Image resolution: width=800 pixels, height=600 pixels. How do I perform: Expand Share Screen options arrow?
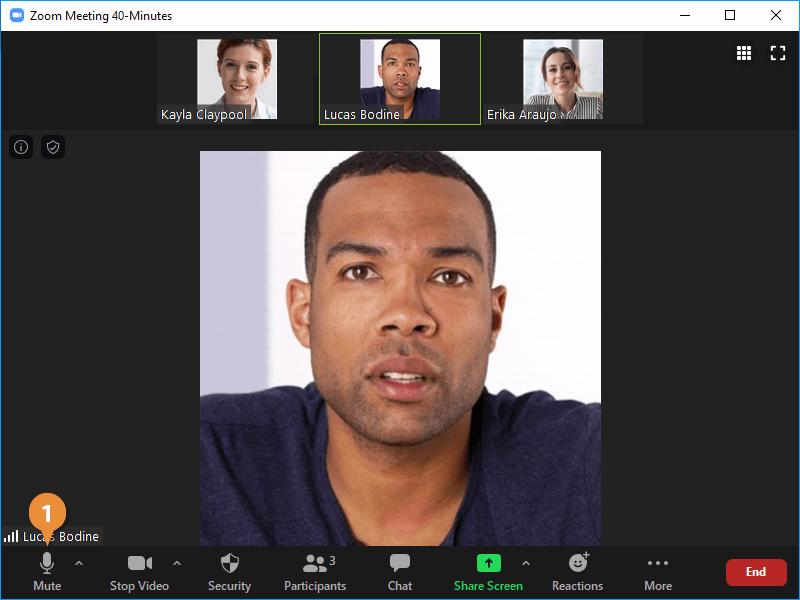tap(526, 563)
